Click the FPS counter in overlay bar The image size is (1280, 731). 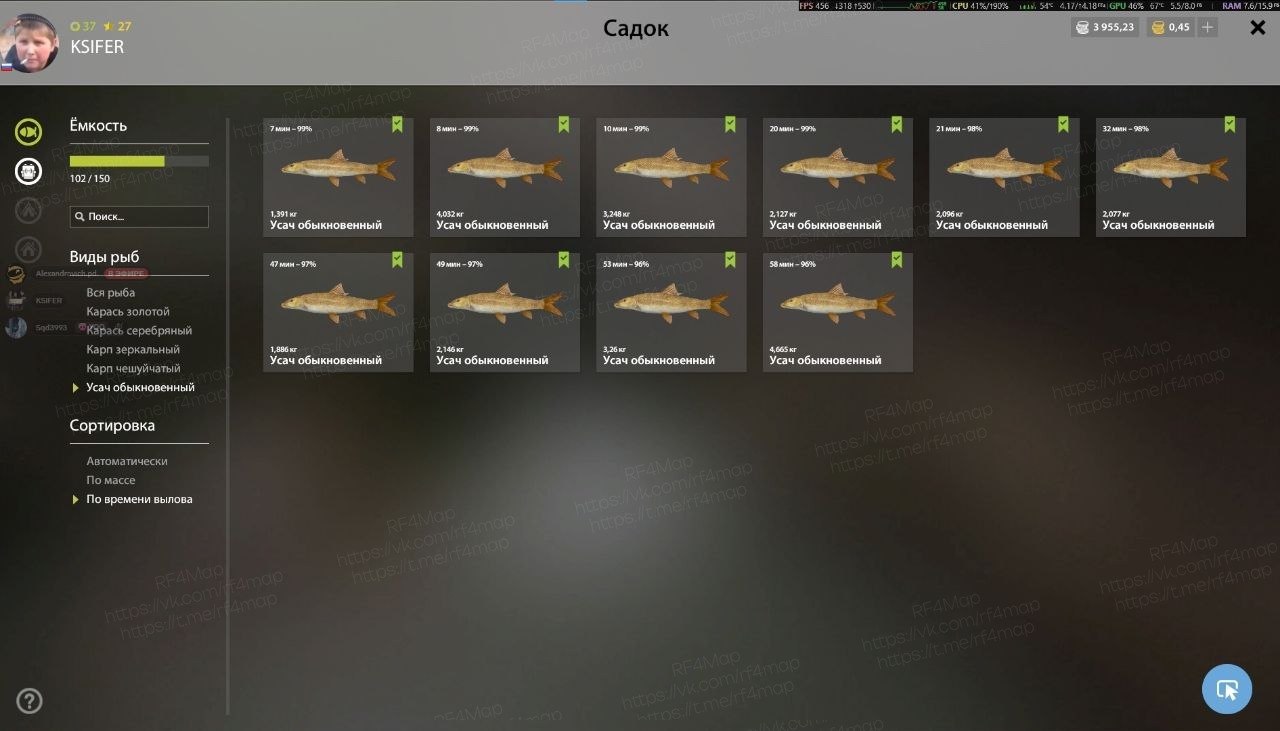[815, 6]
